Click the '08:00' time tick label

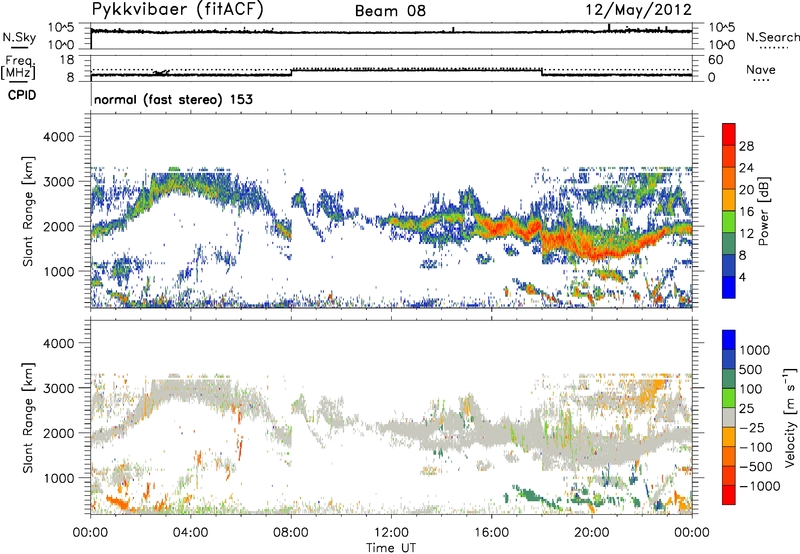tap(291, 533)
